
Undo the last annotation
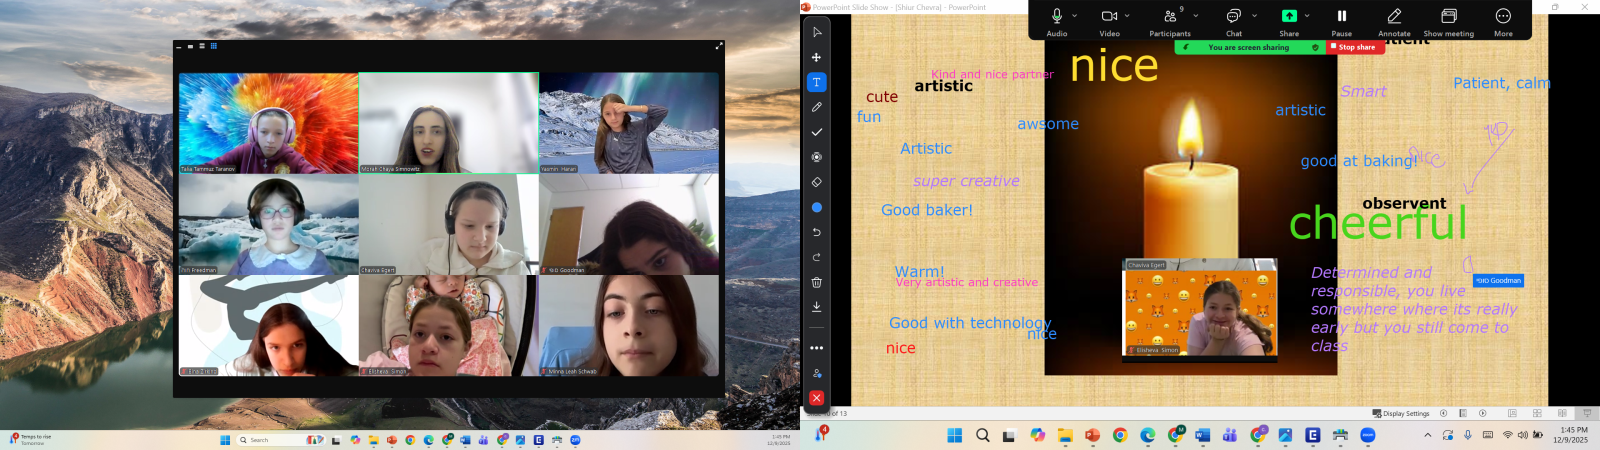(816, 232)
